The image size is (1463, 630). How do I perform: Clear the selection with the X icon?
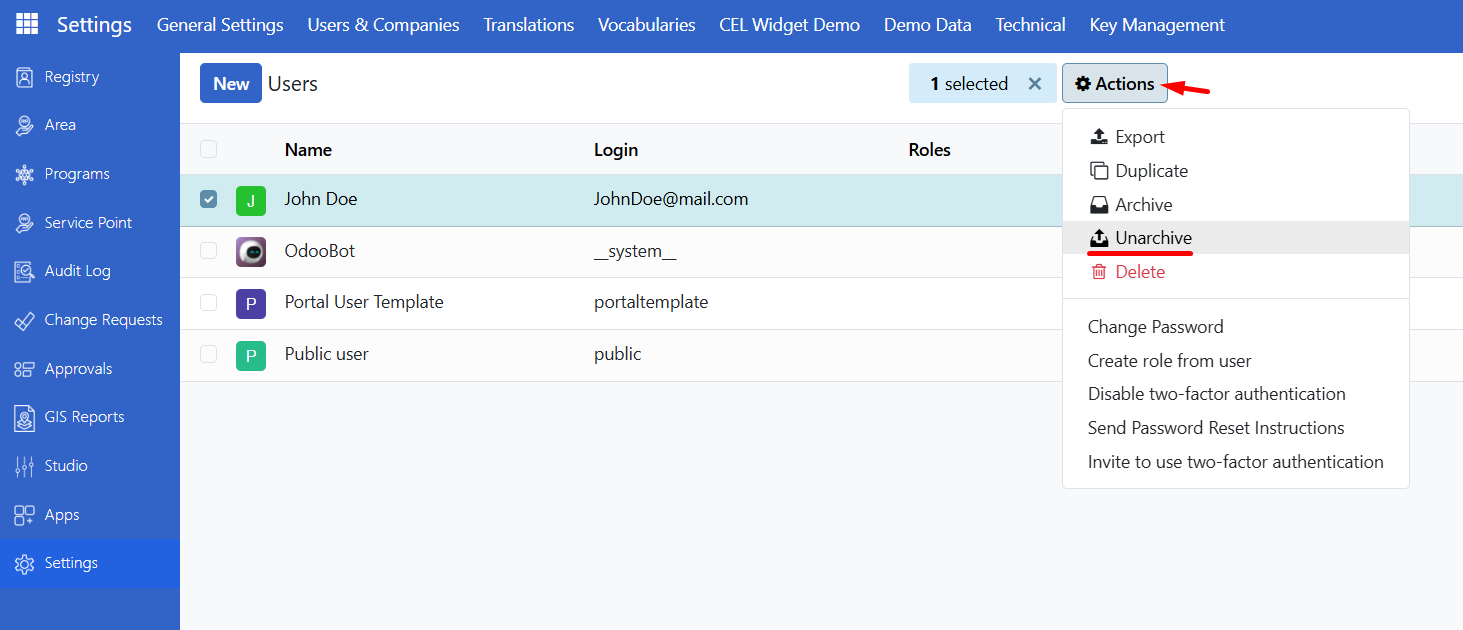1035,83
